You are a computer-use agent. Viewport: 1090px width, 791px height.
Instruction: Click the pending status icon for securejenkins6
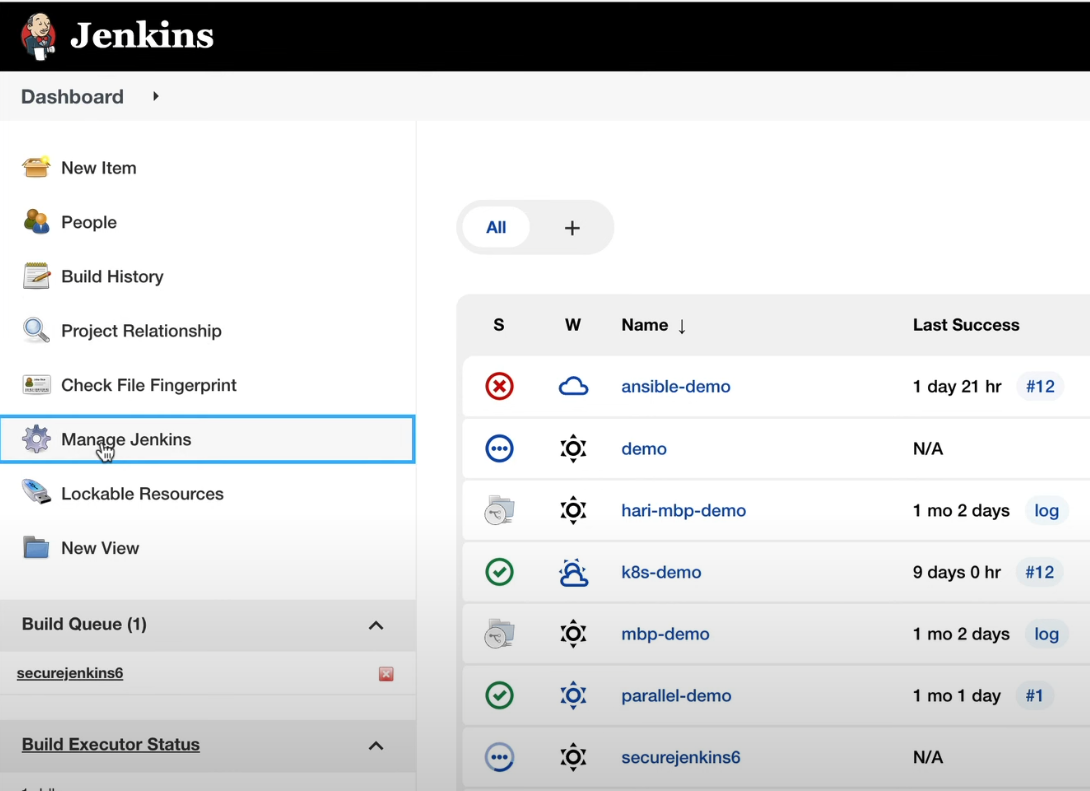click(x=499, y=757)
